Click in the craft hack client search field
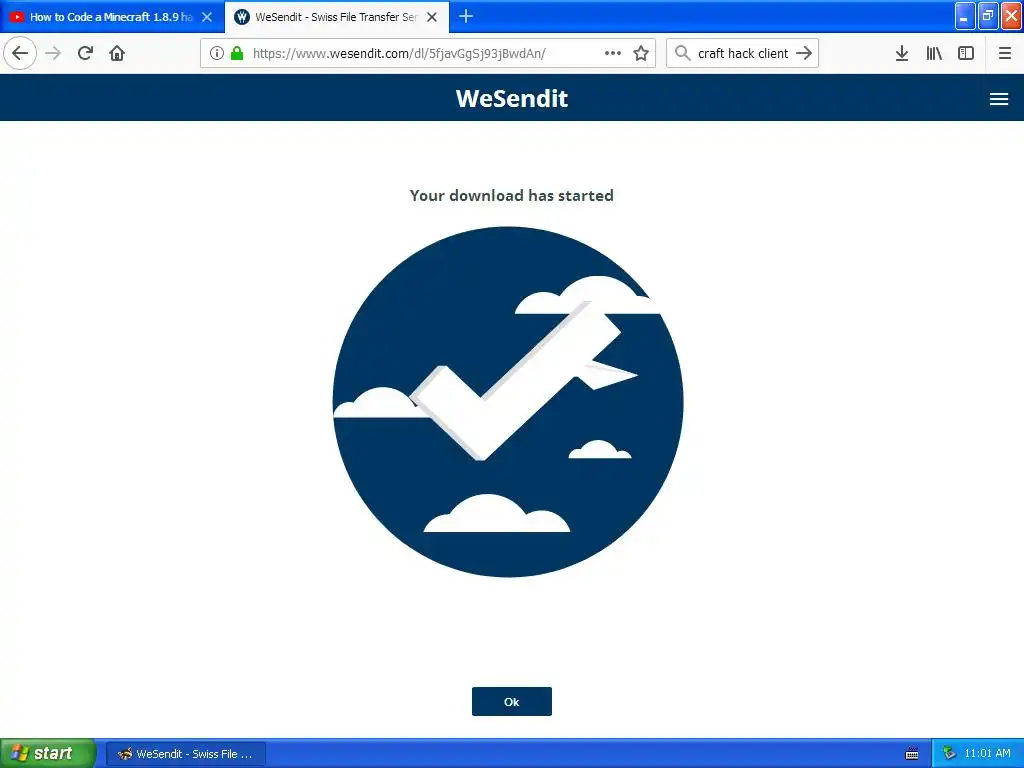 (x=743, y=53)
